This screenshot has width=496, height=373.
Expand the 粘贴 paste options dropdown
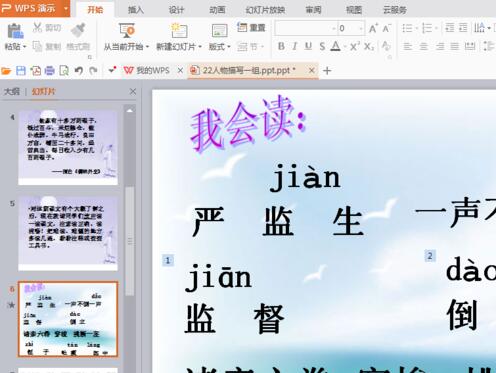coord(25,47)
